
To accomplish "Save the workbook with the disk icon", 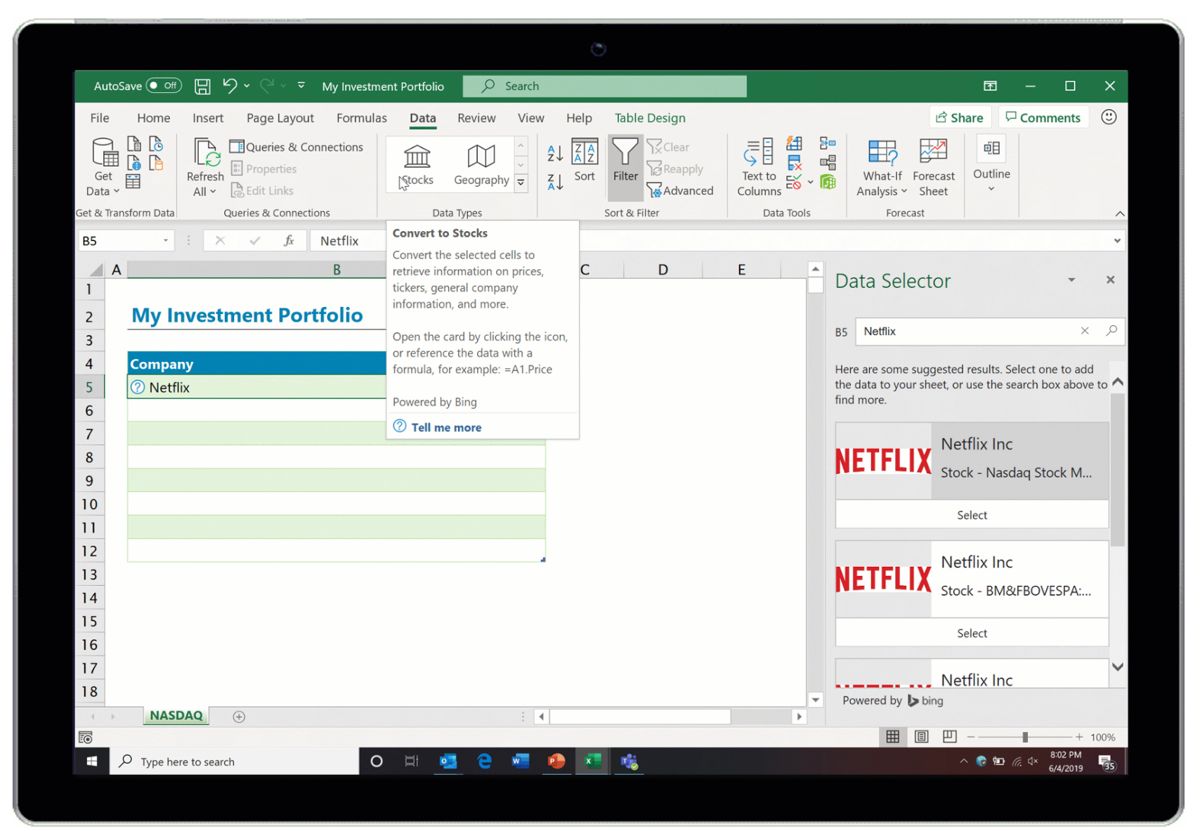I will 202,86.
